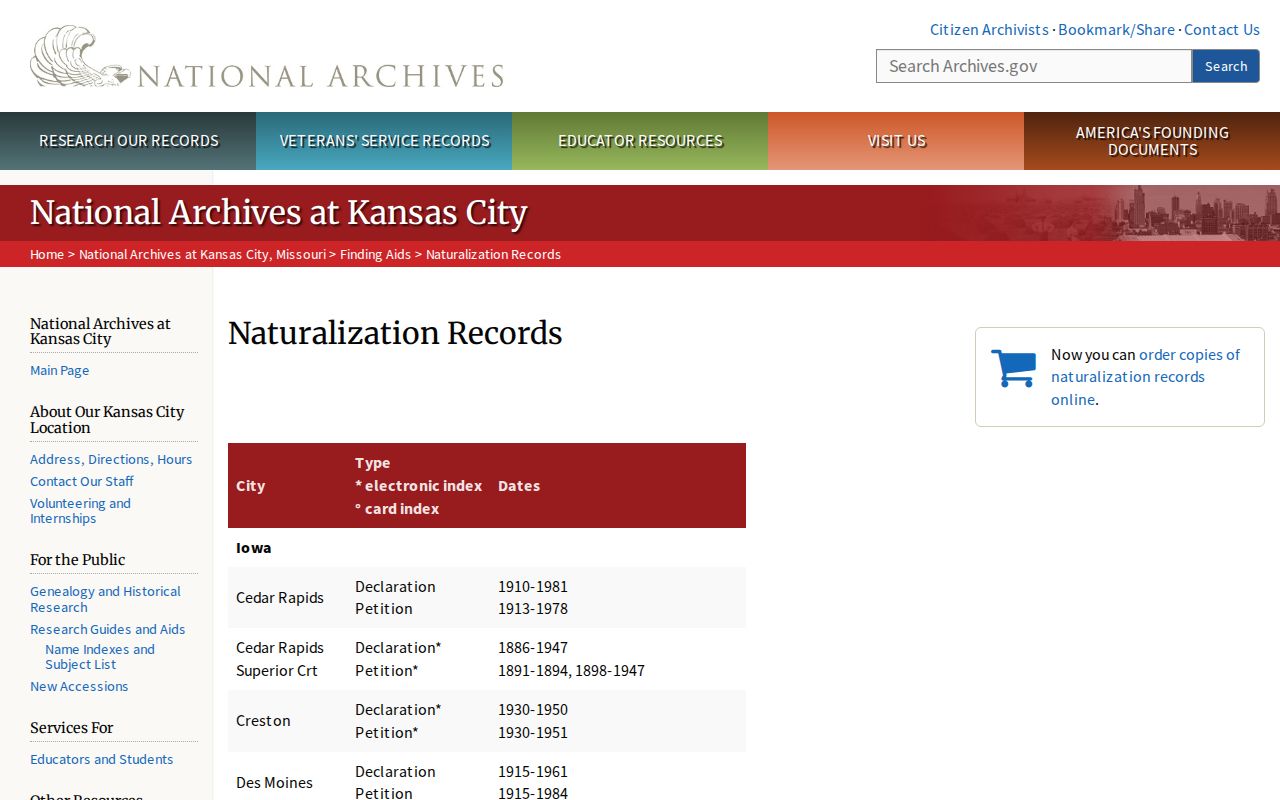Follow the order copies of naturalization records online link

click(1145, 377)
